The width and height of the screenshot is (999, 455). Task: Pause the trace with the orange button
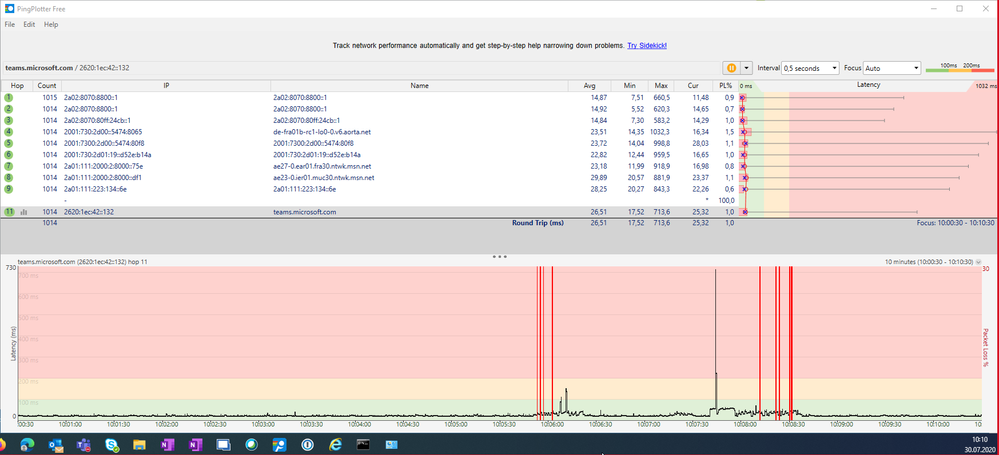(732, 68)
